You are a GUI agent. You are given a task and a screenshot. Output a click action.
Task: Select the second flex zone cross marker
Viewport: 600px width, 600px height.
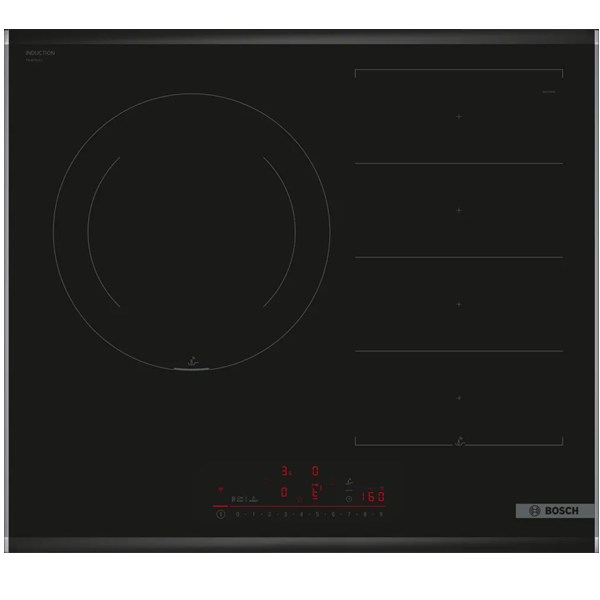click(459, 210)
